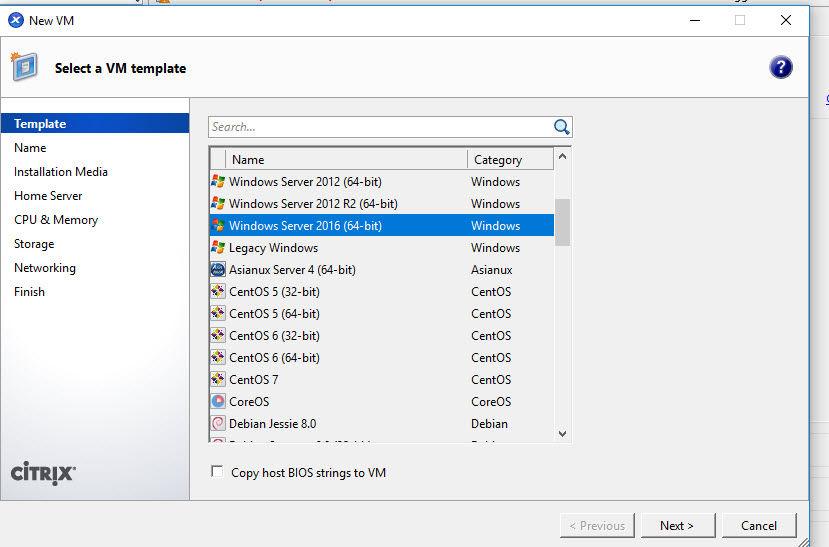
Task: Click the CentOS 7 template icon
Action: point(218,380)
